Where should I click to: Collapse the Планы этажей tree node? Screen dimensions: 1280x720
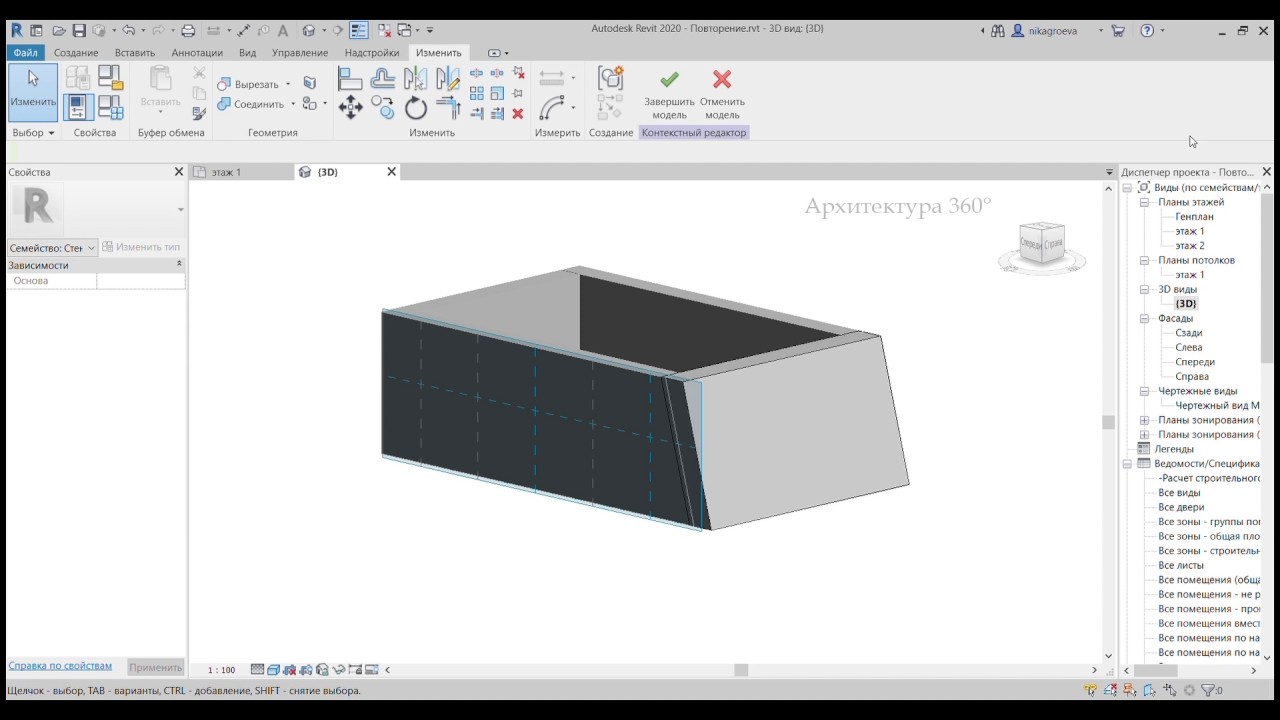(1145, 202)
